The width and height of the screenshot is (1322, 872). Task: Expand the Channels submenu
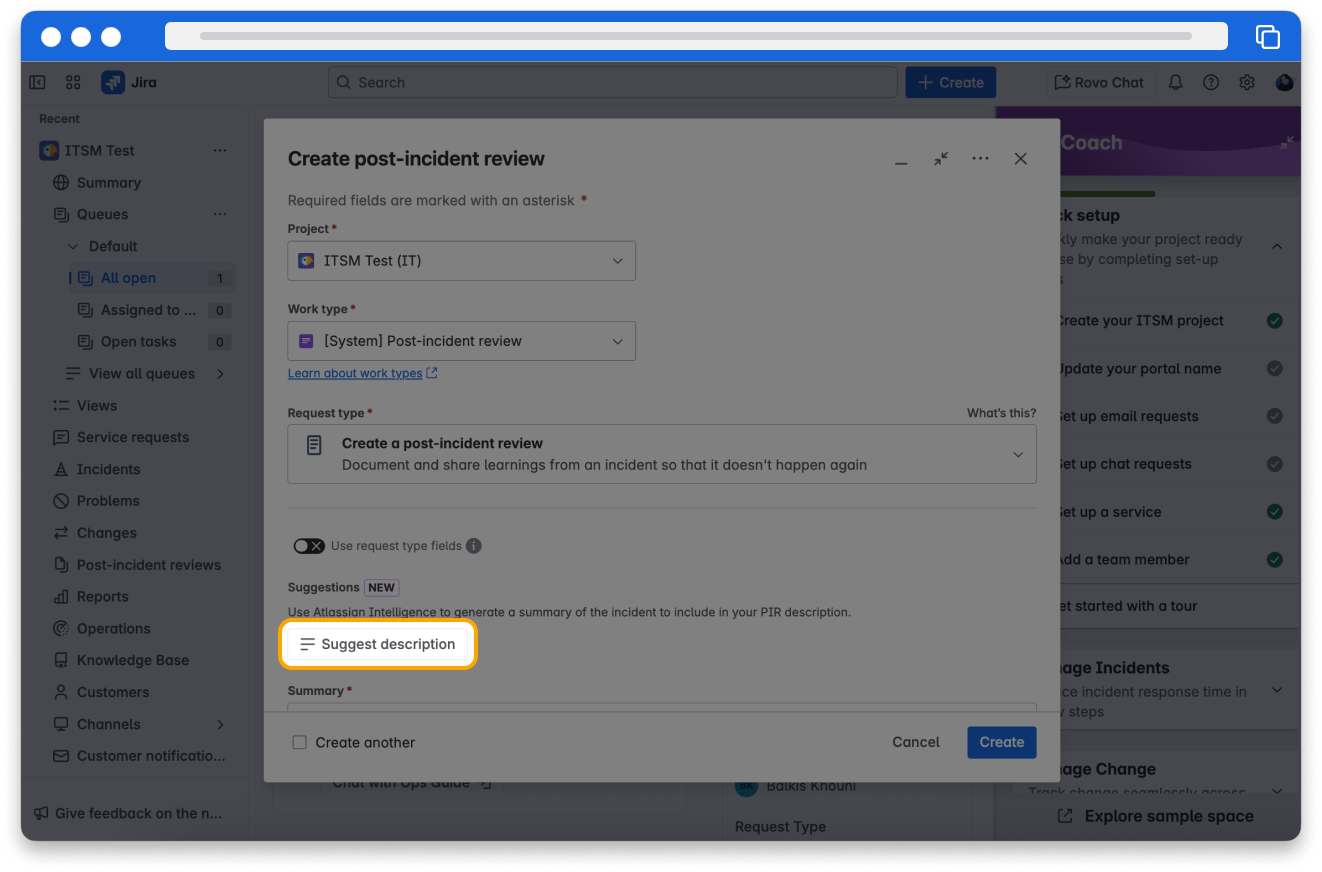pyautogui.click(x=220, y=724)
